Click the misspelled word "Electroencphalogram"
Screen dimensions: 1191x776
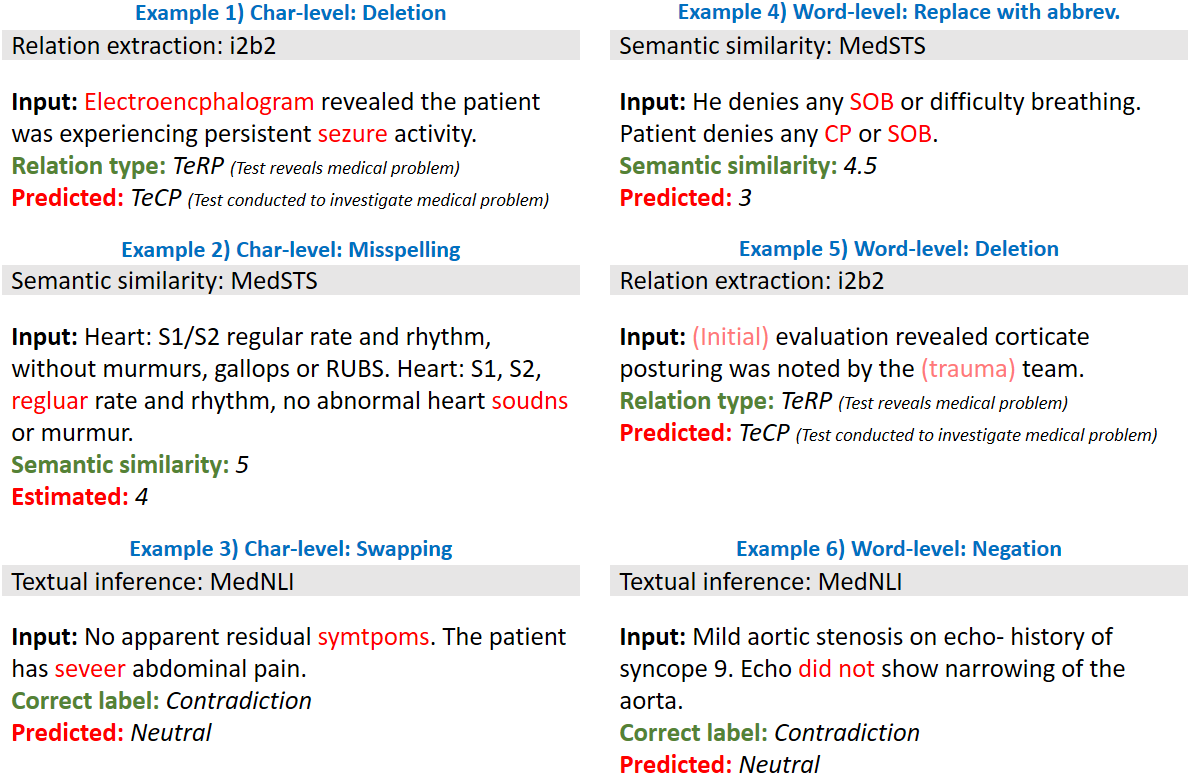click(199, 102)
